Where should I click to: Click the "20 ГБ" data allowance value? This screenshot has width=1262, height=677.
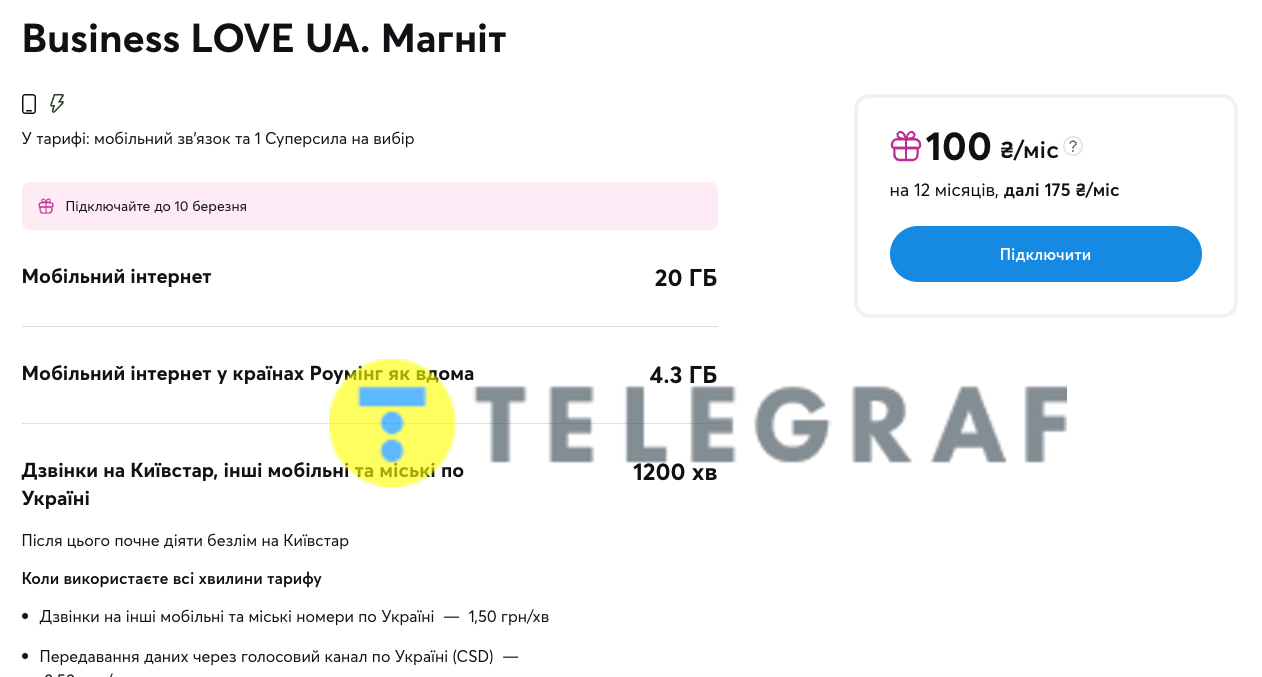point(686,278)
